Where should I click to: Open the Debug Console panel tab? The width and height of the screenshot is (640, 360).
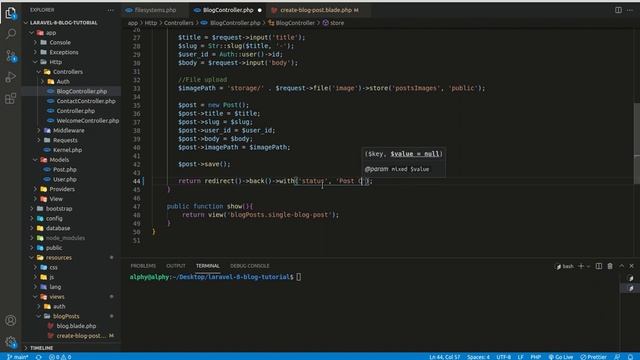pyautogui.click(x=249, y=266)
